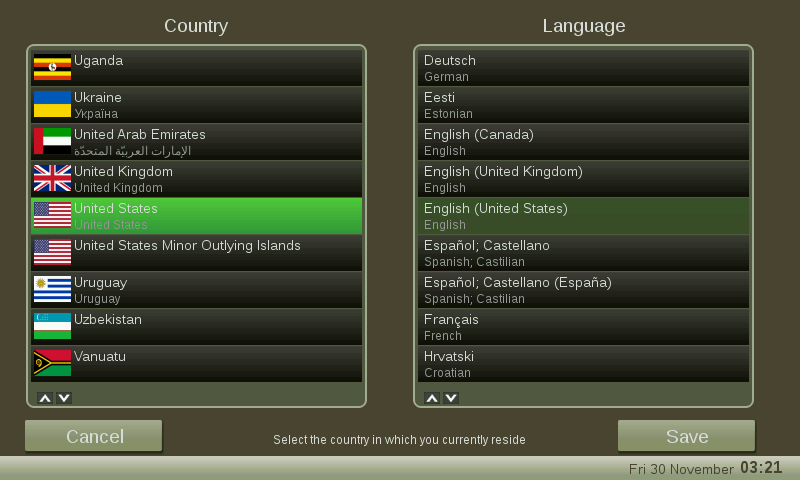Screen dimensions: 800x480
Task: Select the Uzbekistan flag icon
Action: click(x=52, y=326)
